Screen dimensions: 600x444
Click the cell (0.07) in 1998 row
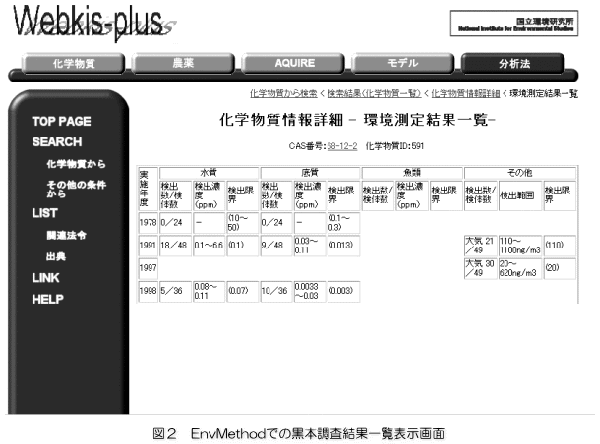pos(243,291)
